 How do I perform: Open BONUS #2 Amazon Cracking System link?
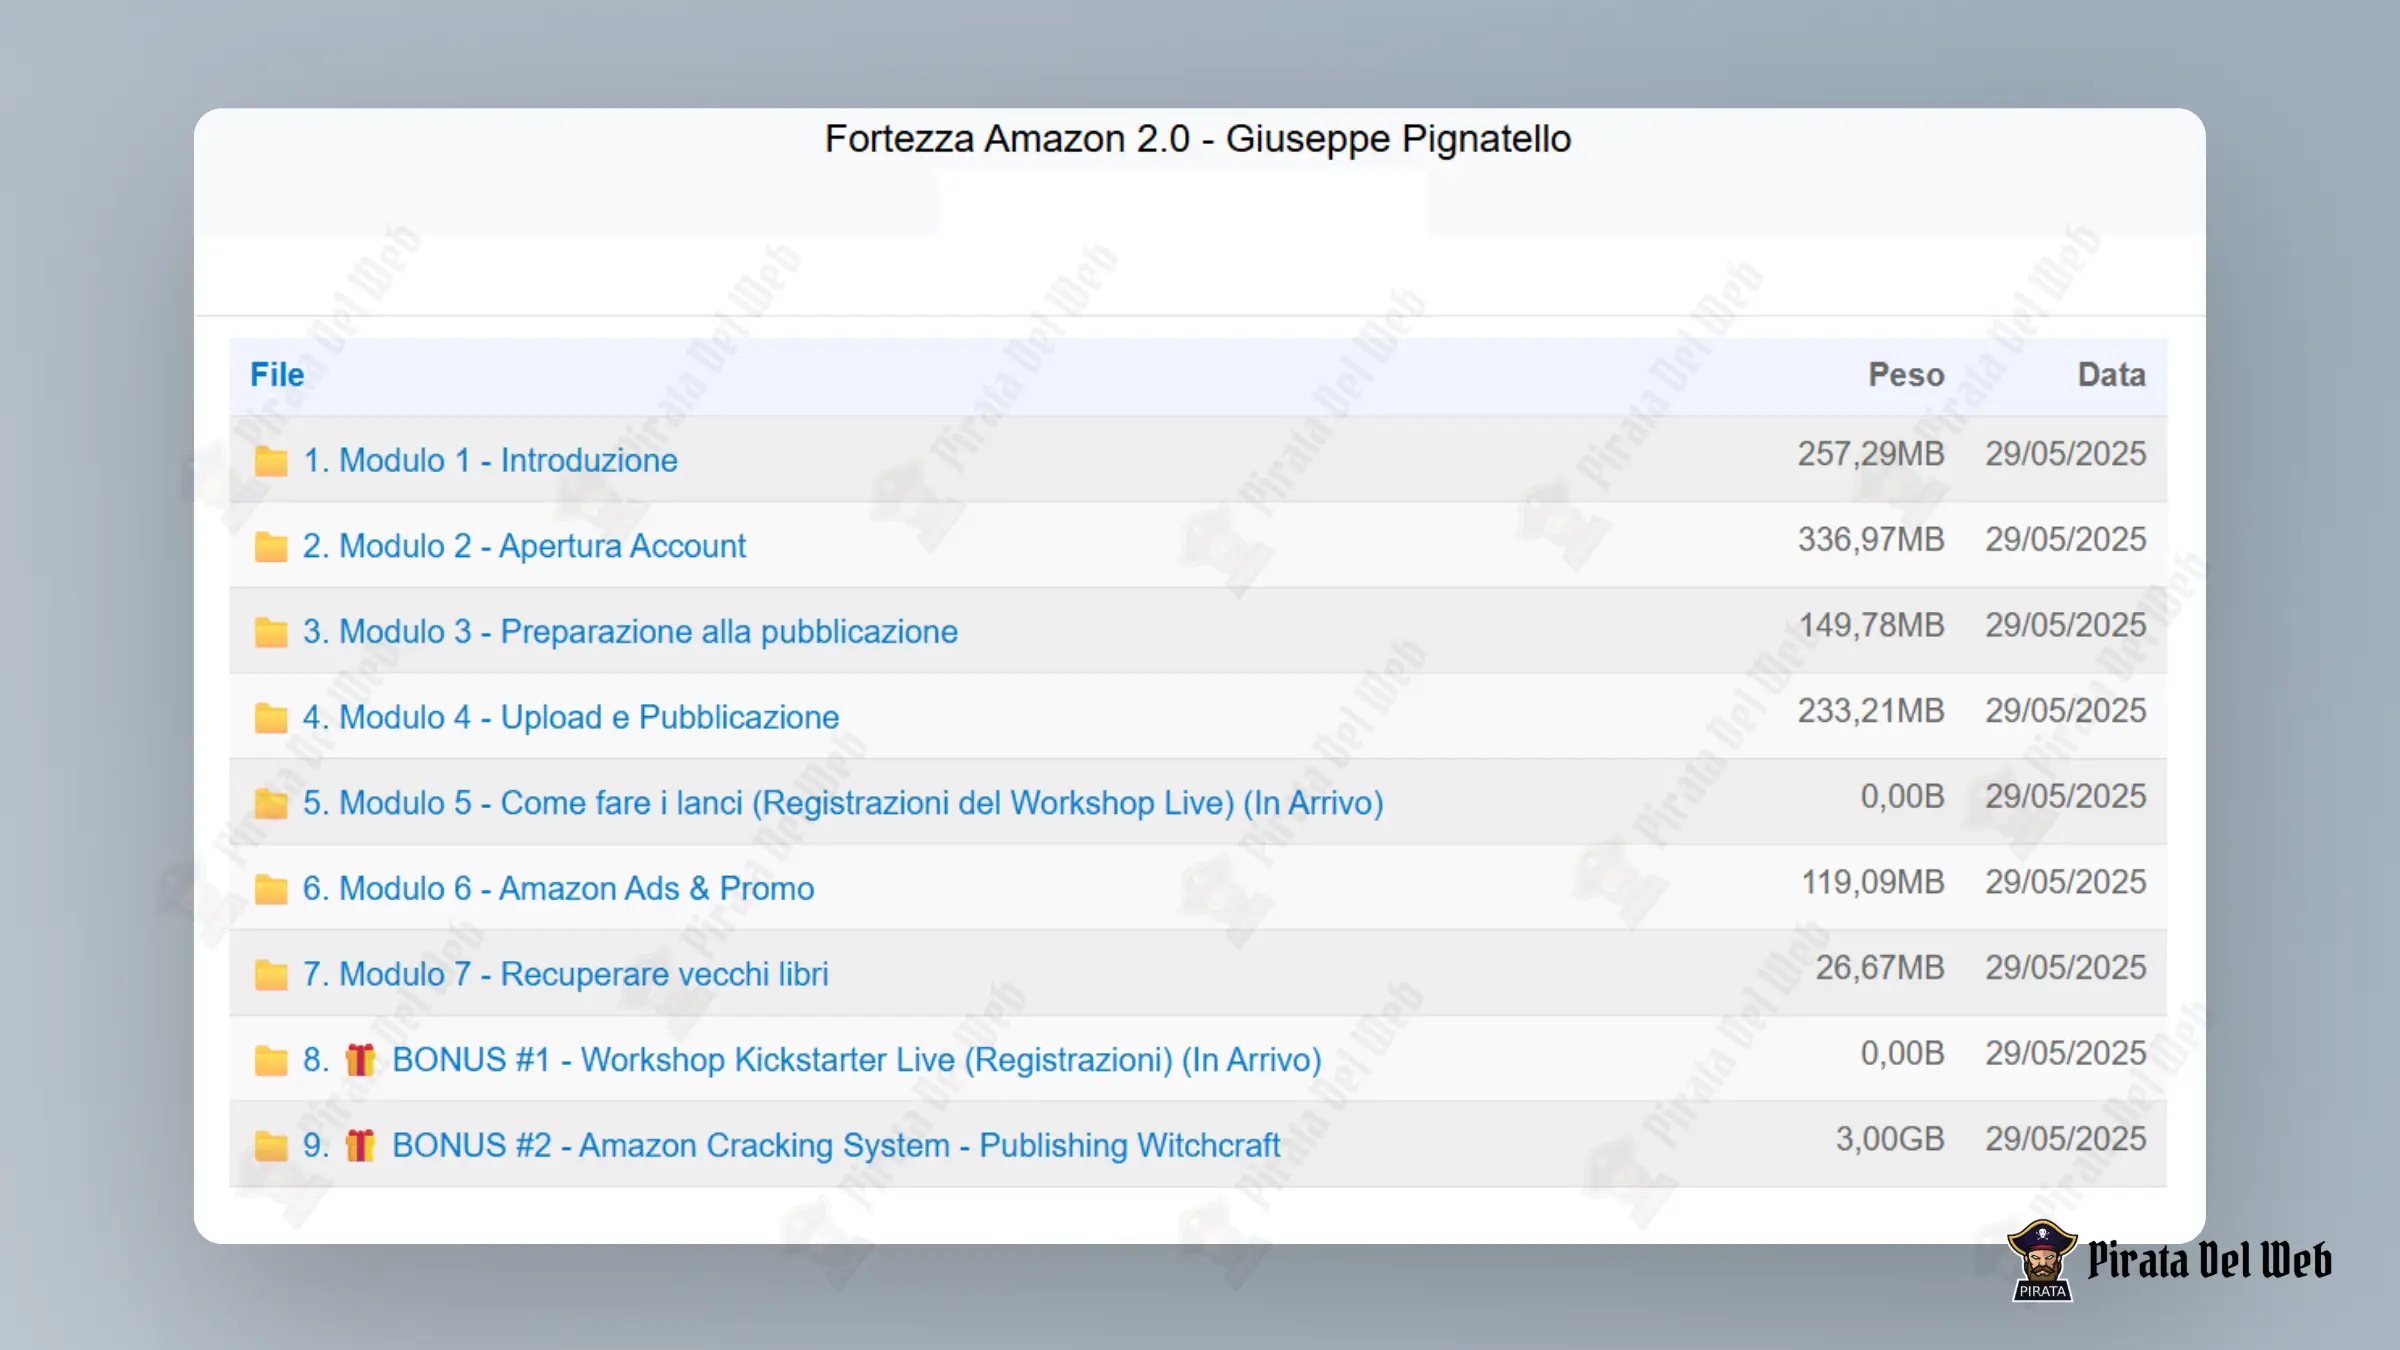(x=835, y=1145)
